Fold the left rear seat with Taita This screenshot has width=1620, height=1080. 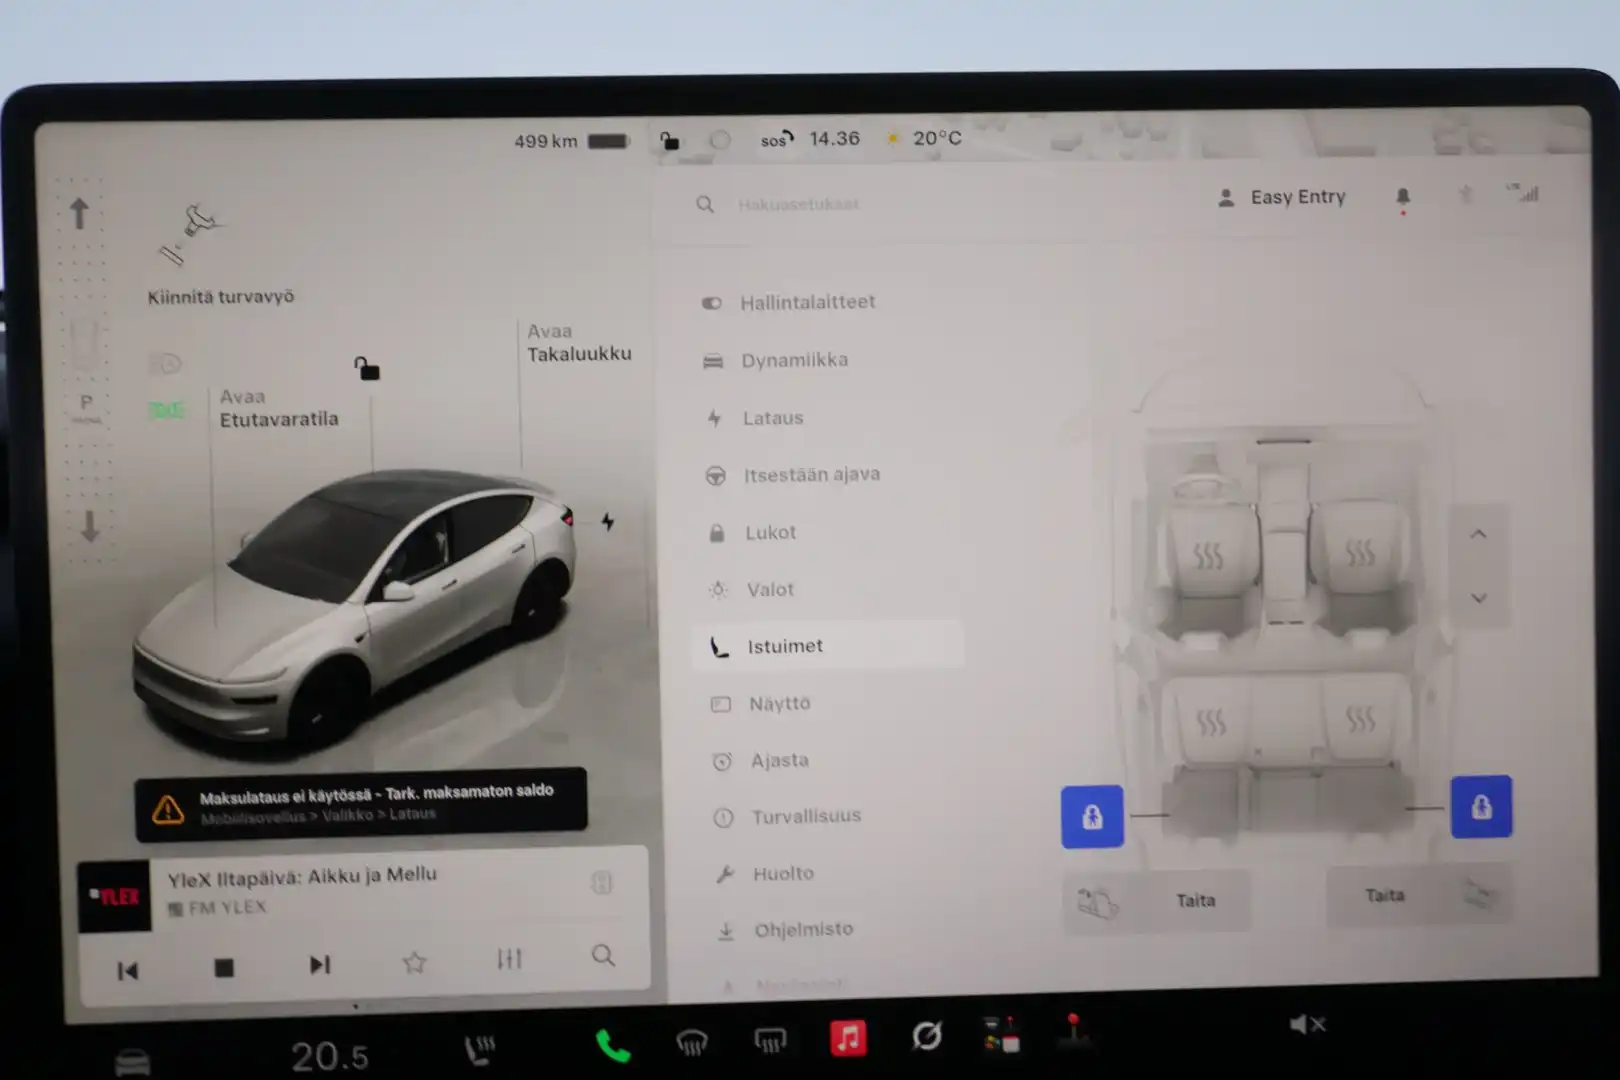[1156, 901]
